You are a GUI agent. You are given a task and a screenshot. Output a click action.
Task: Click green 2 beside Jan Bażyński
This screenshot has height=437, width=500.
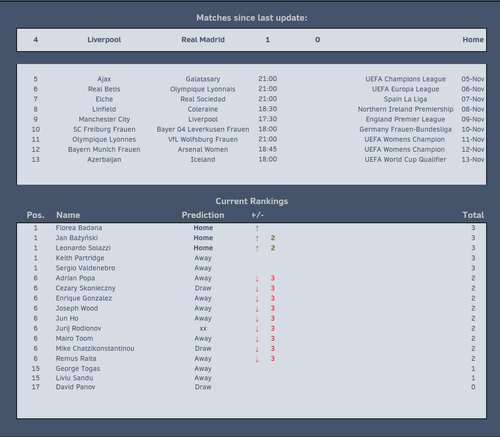(x=273, y=238)
